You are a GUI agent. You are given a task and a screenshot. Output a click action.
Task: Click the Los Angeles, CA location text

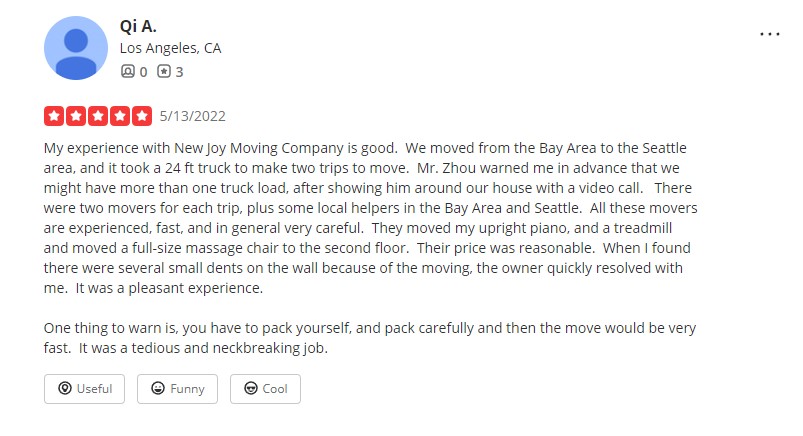[171, 48]
